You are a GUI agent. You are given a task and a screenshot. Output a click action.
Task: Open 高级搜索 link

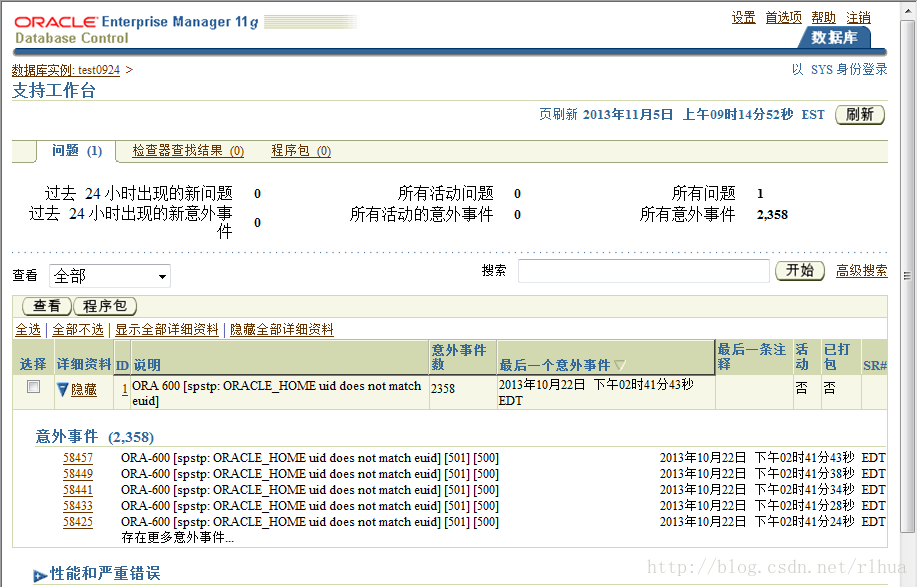click(861, 270)
